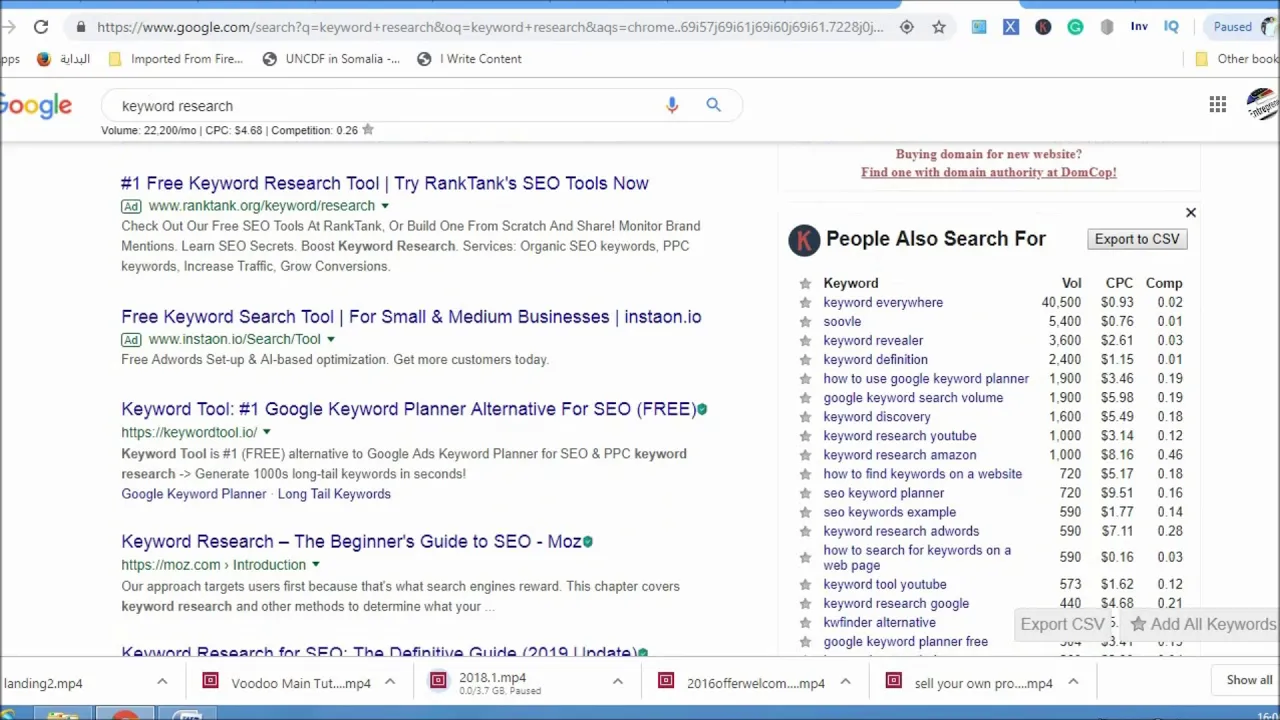Click the floating Export CSV button
The height and width of the screenshot is (720, 1280).
click(1062, 624)
